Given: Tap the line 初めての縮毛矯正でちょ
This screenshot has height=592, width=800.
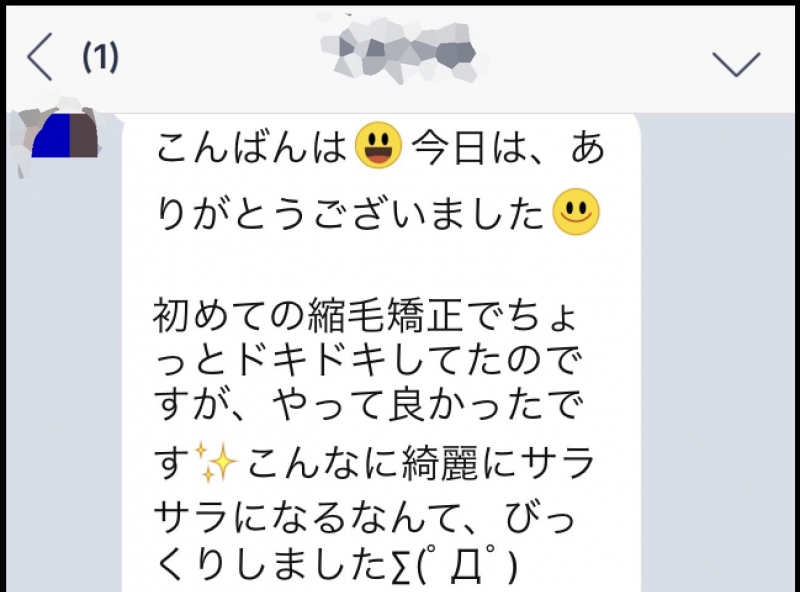Looking at the screenshot, I should click(x=366, y=315).
